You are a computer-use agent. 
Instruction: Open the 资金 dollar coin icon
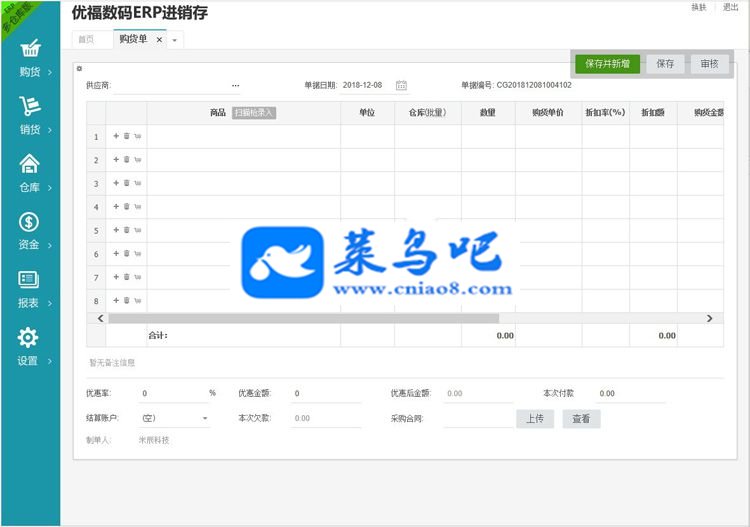pos(29,222)
